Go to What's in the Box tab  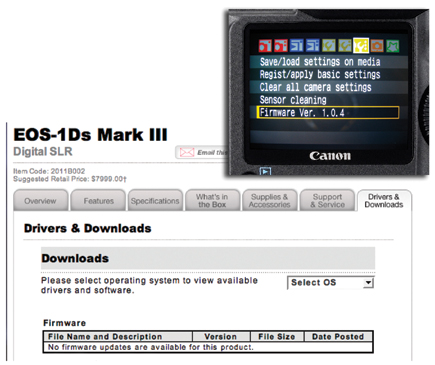pos(212,200)
